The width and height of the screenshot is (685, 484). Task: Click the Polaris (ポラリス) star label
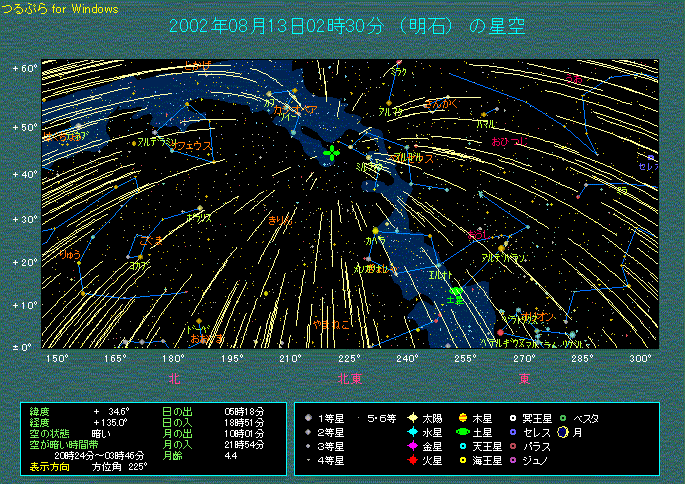tap(199, 217)
